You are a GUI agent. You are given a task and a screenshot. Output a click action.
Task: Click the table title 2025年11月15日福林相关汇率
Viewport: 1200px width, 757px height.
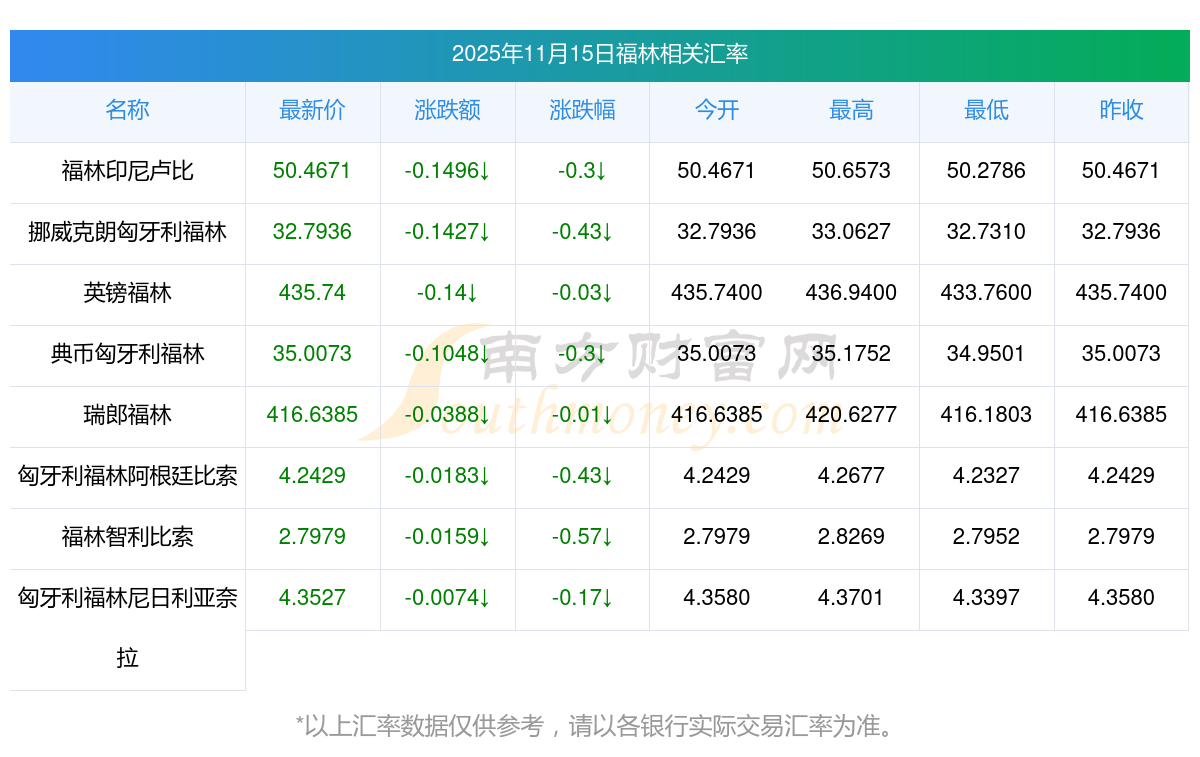600,54
